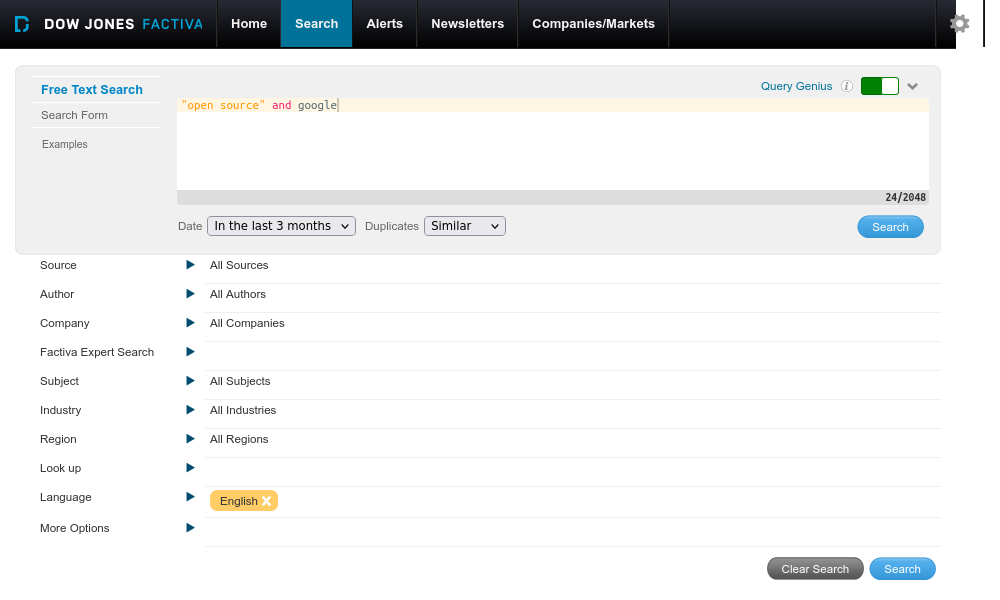This screenshot has height=600, width=1000.
Task: Click the Search button beside Clear Search
Action: [x=902, y=569]
